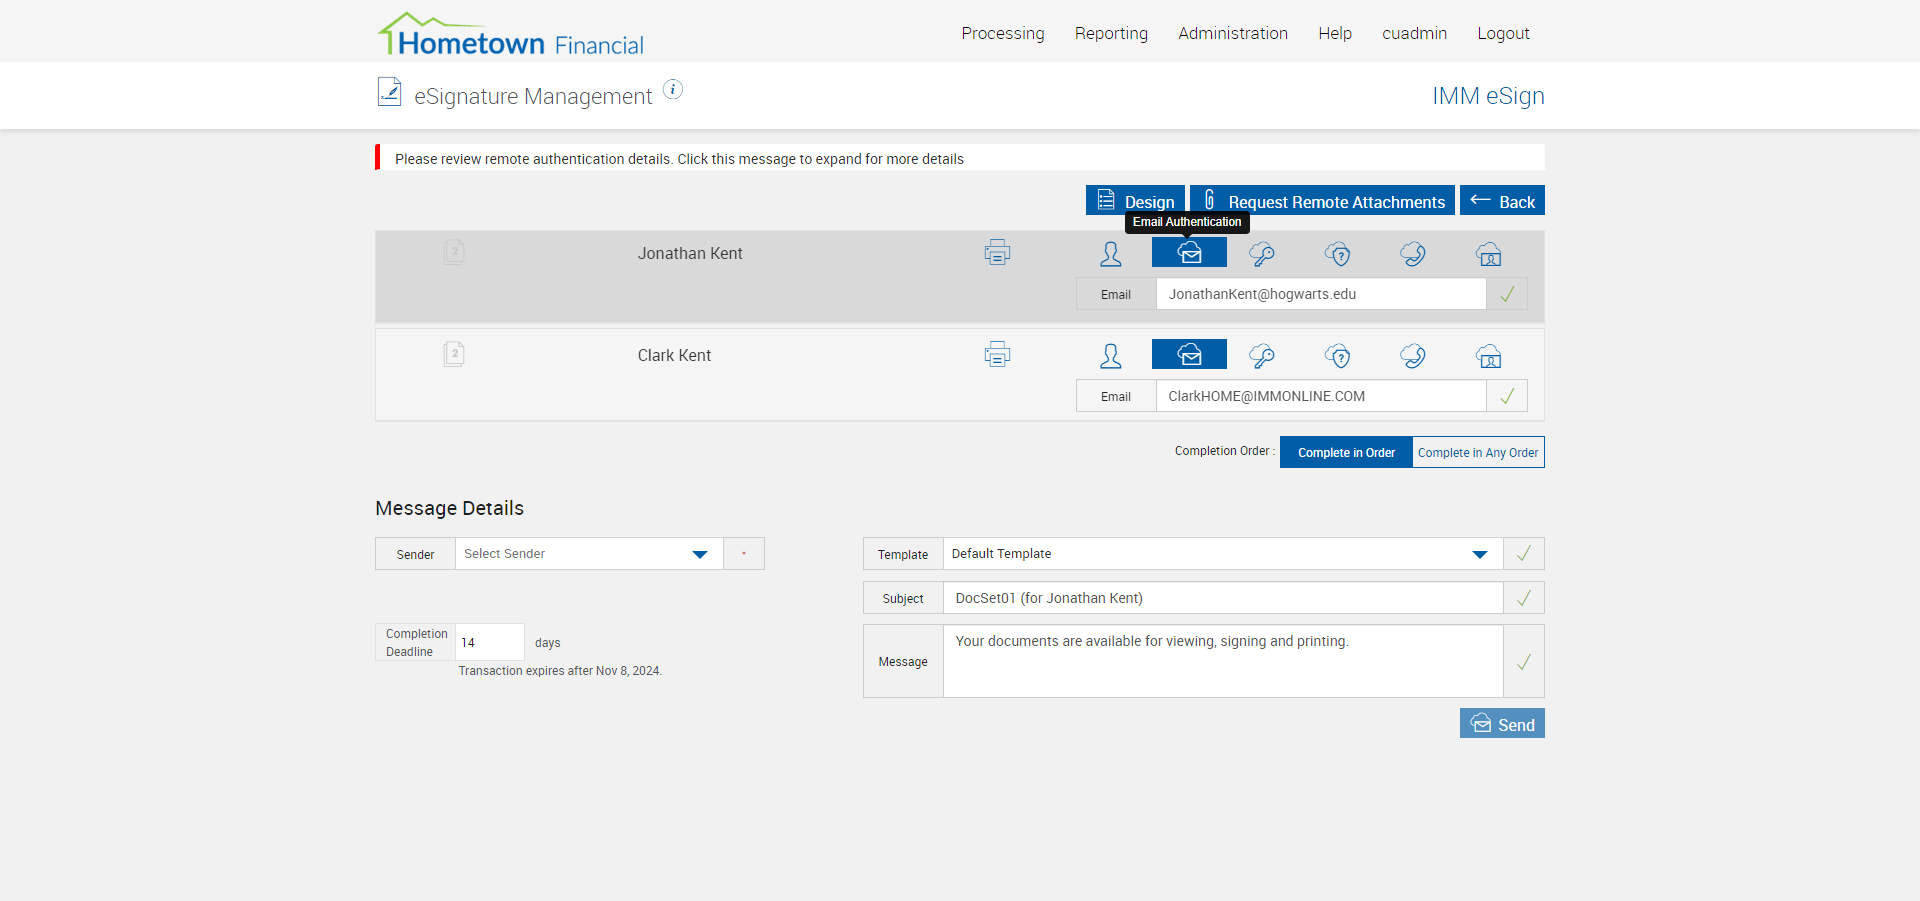
Task: Click Jonathan Kent's email input field
Action: coord(1321,294)
